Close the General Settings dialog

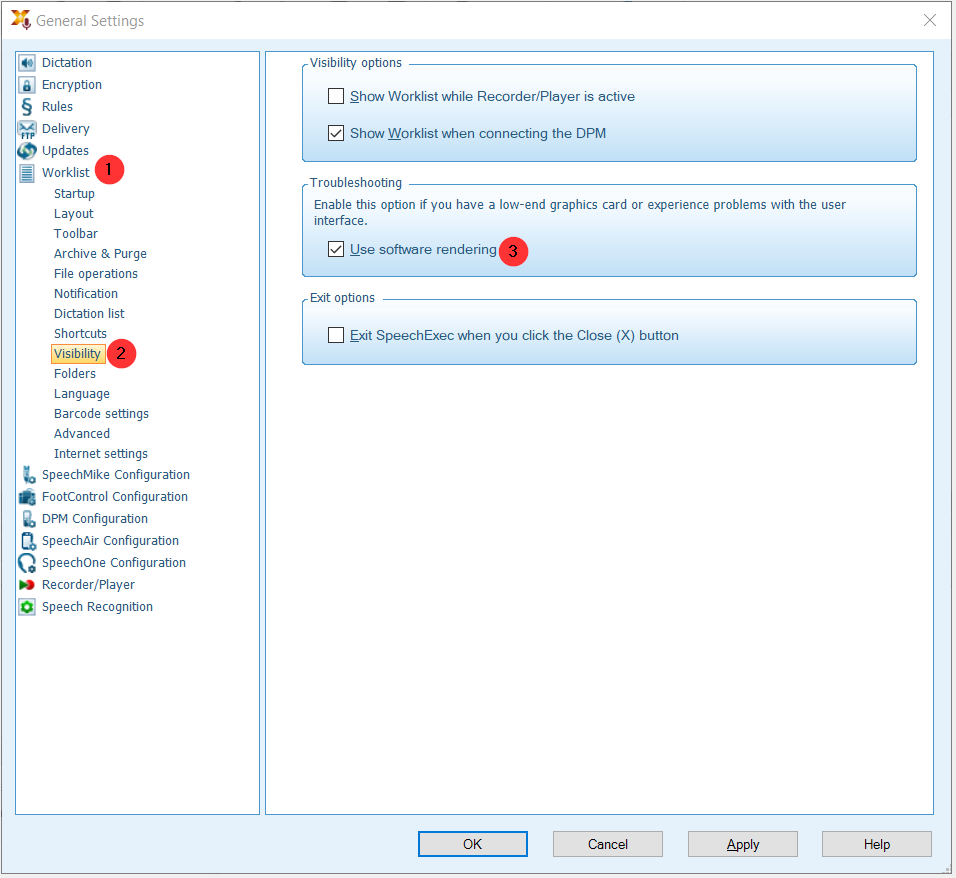[930, 20]
